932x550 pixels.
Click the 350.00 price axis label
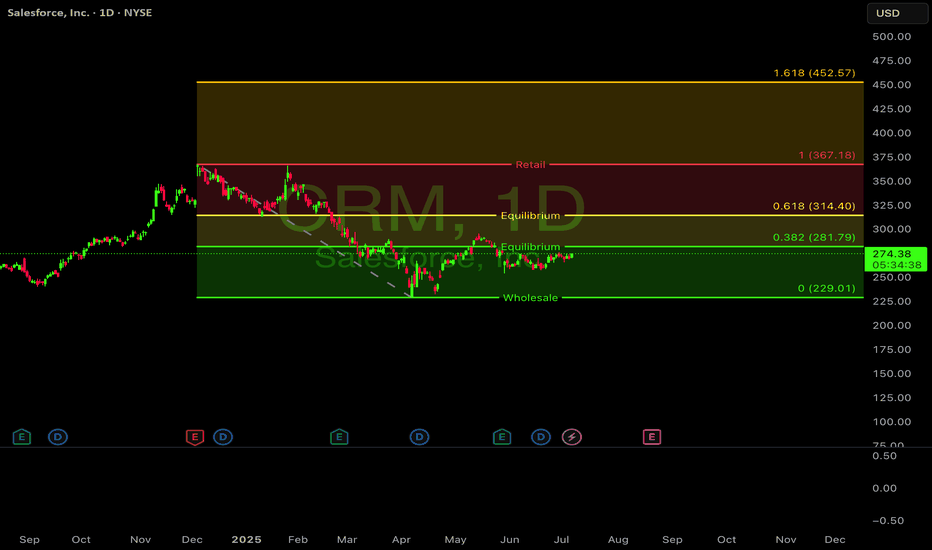[x=892, y=181]
